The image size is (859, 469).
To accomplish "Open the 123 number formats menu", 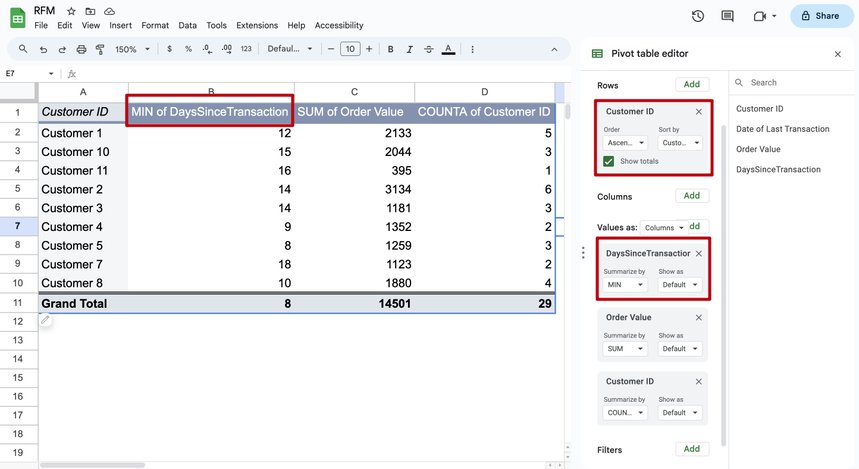I will [x=246, y=49].
